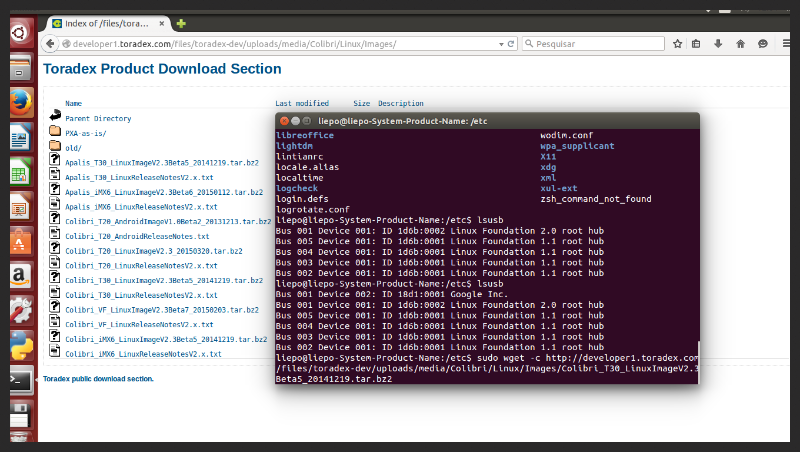
Task: Open Firefox downloads arrow
Action: pos(718,44)
